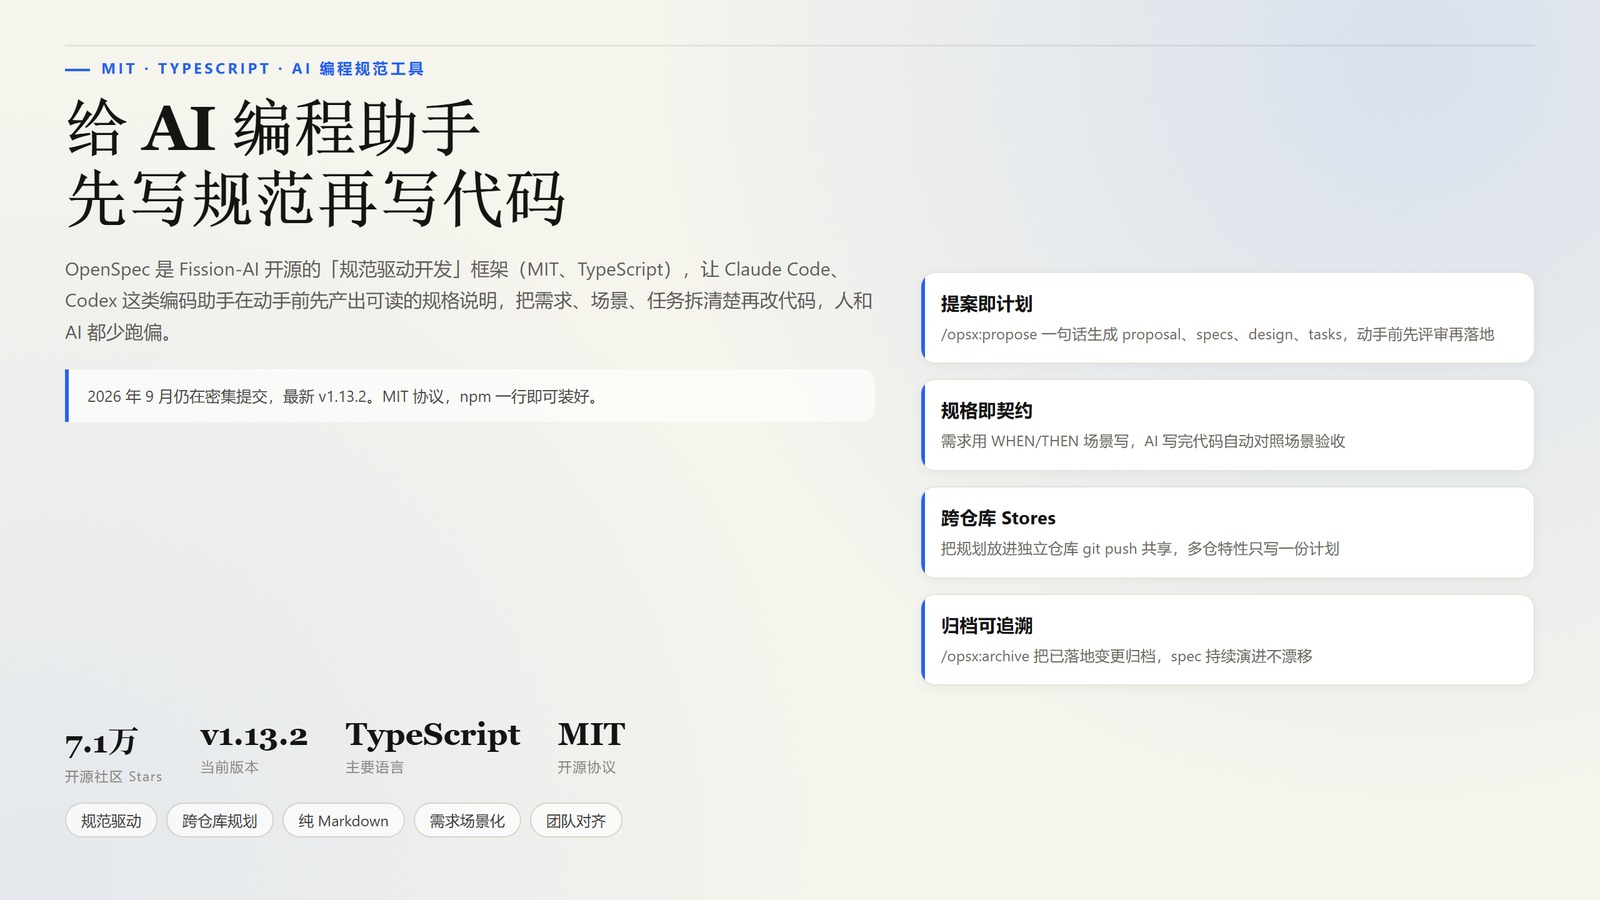The height and width of the screenshot is (900, 1600).
Task: Click the header line MIT · TYPESCRIPT · AI 编程规范工具
Action: point(262,69)
